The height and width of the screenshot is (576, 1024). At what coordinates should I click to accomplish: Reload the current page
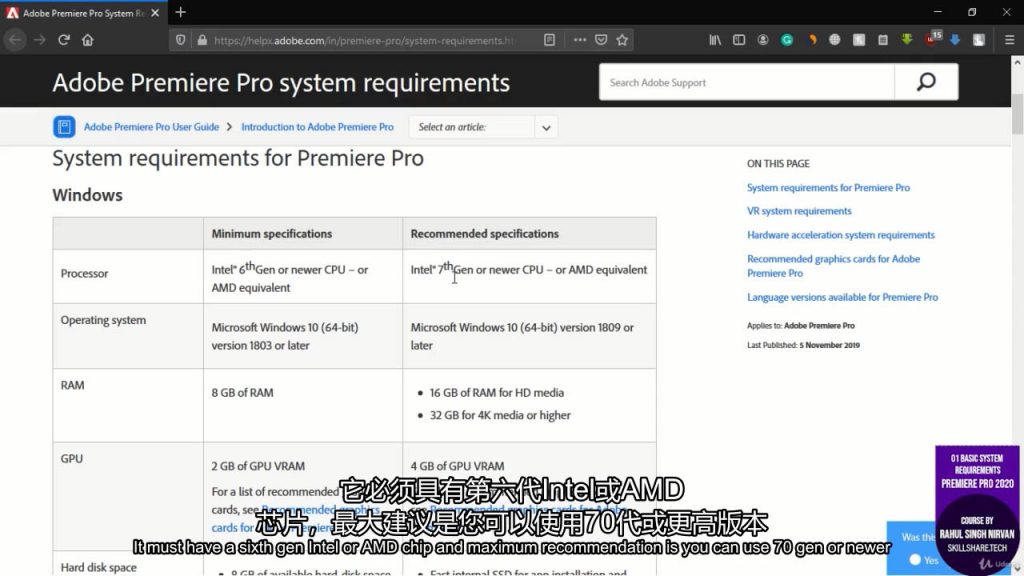click(63, 40)
